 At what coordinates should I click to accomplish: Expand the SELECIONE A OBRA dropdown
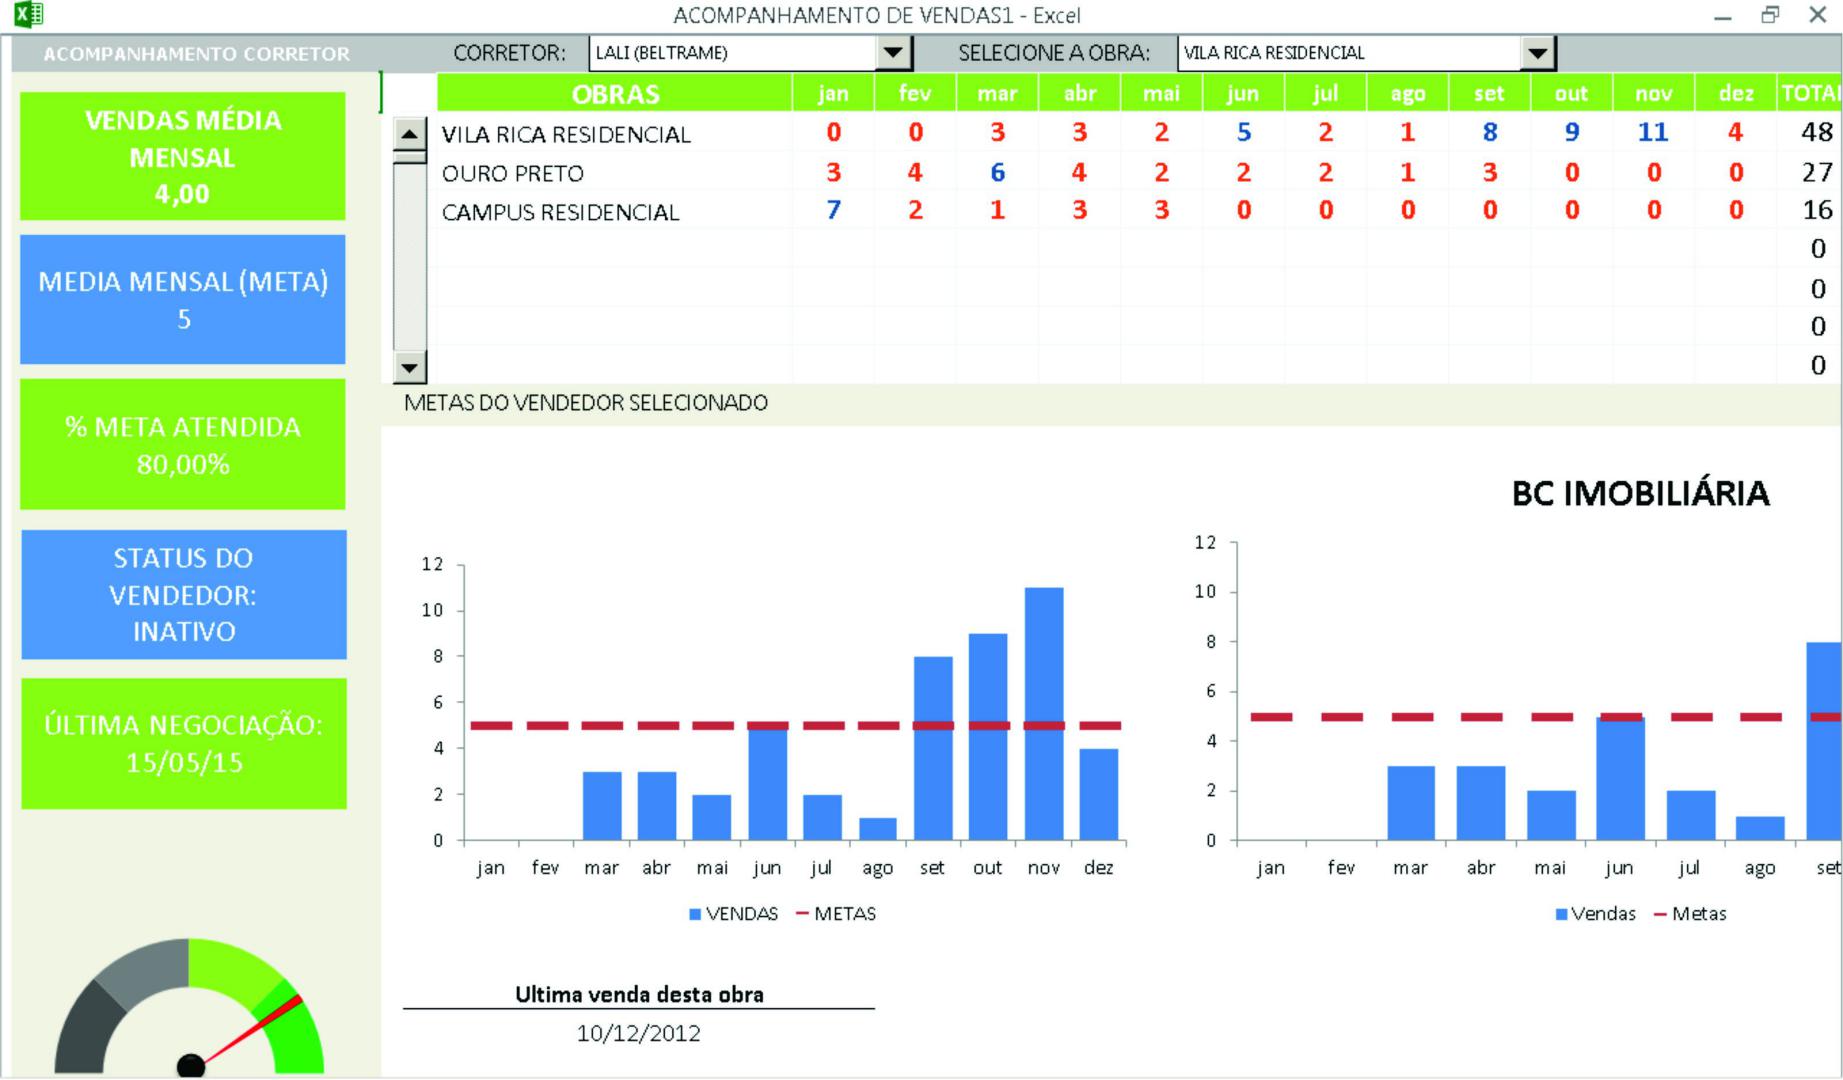1537,53
